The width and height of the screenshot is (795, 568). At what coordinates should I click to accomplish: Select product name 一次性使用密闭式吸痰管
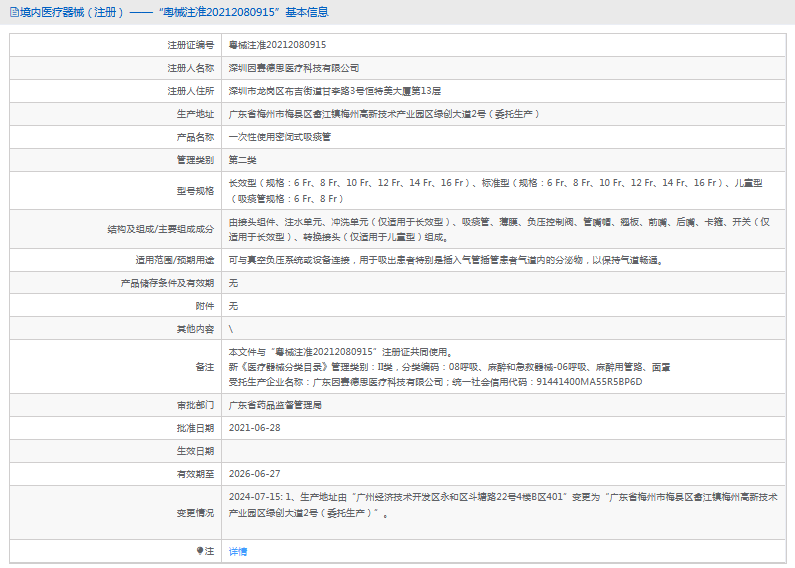tap(279, 137)
